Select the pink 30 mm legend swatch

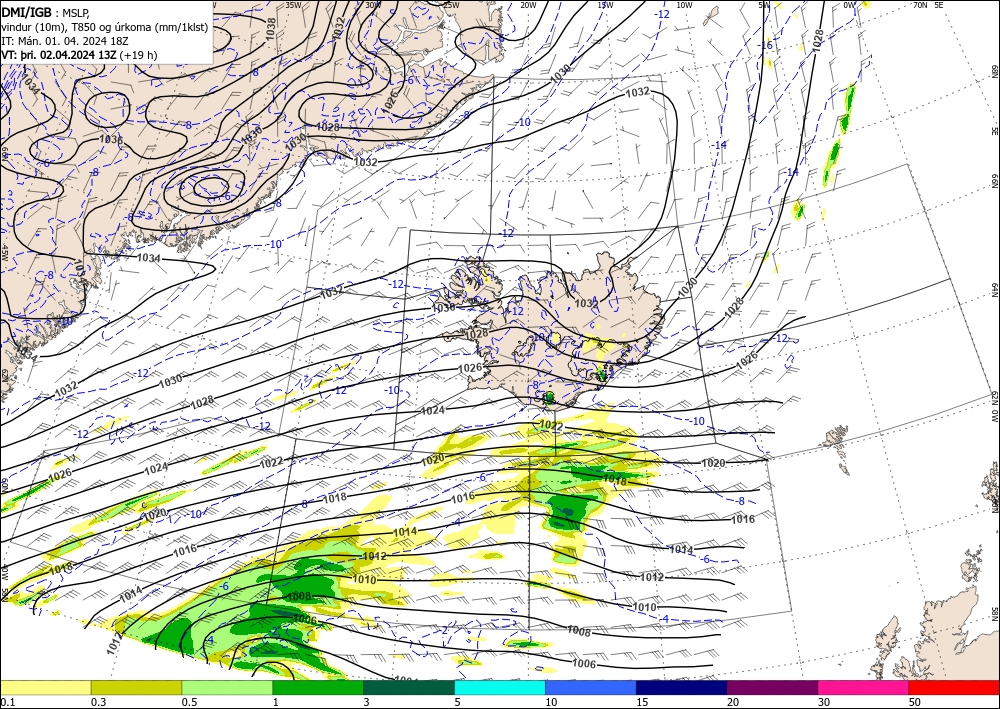pyautogui.click(x=864, y=687)
